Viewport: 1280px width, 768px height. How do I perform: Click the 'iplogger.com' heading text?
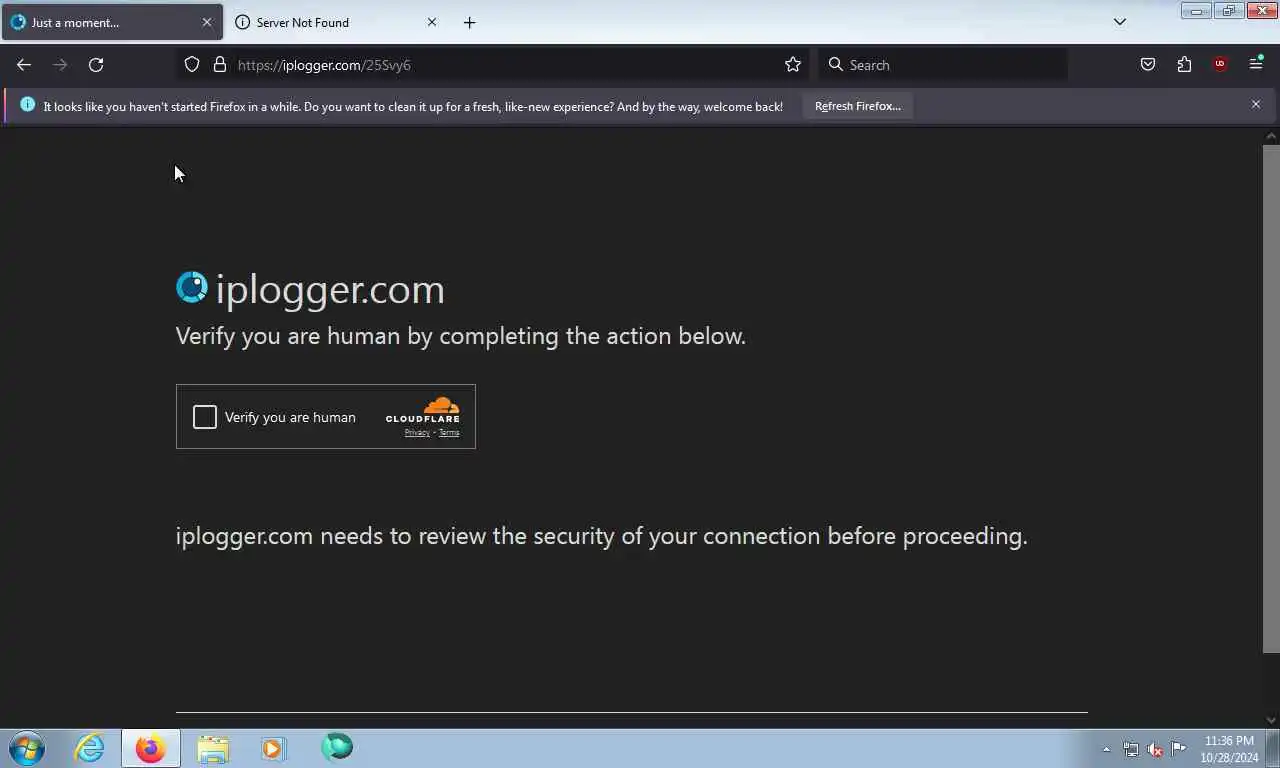(330, 289)
